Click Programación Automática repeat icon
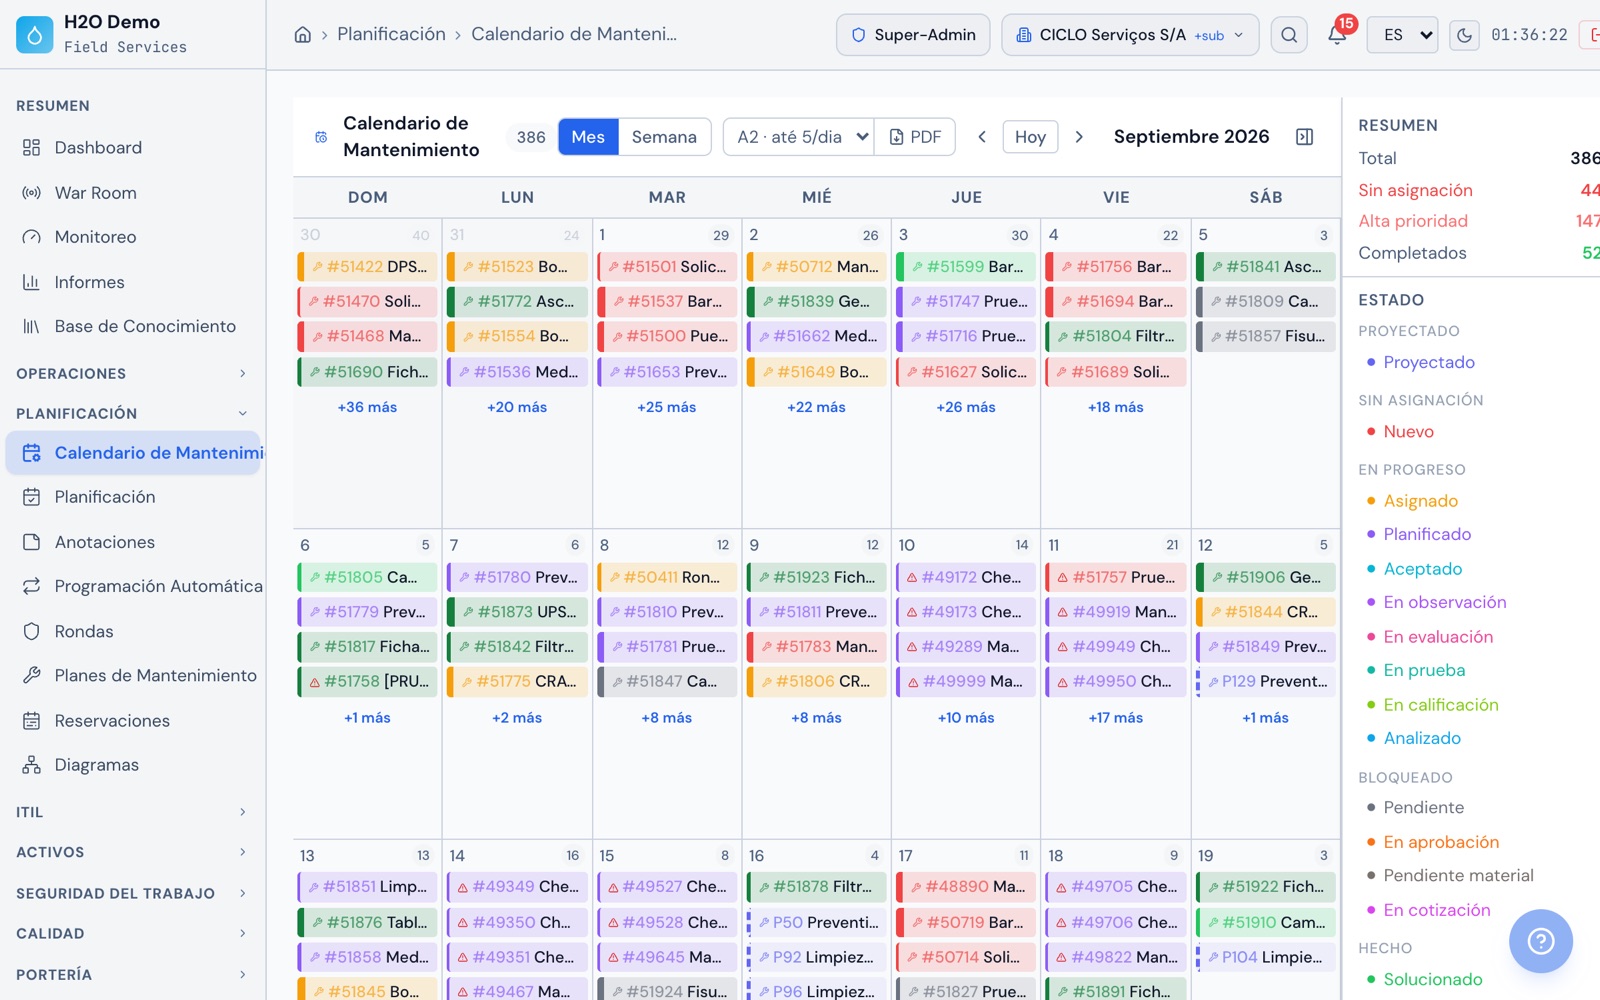This screenshot has height=1000, width=1600. (x=32, y=586)
